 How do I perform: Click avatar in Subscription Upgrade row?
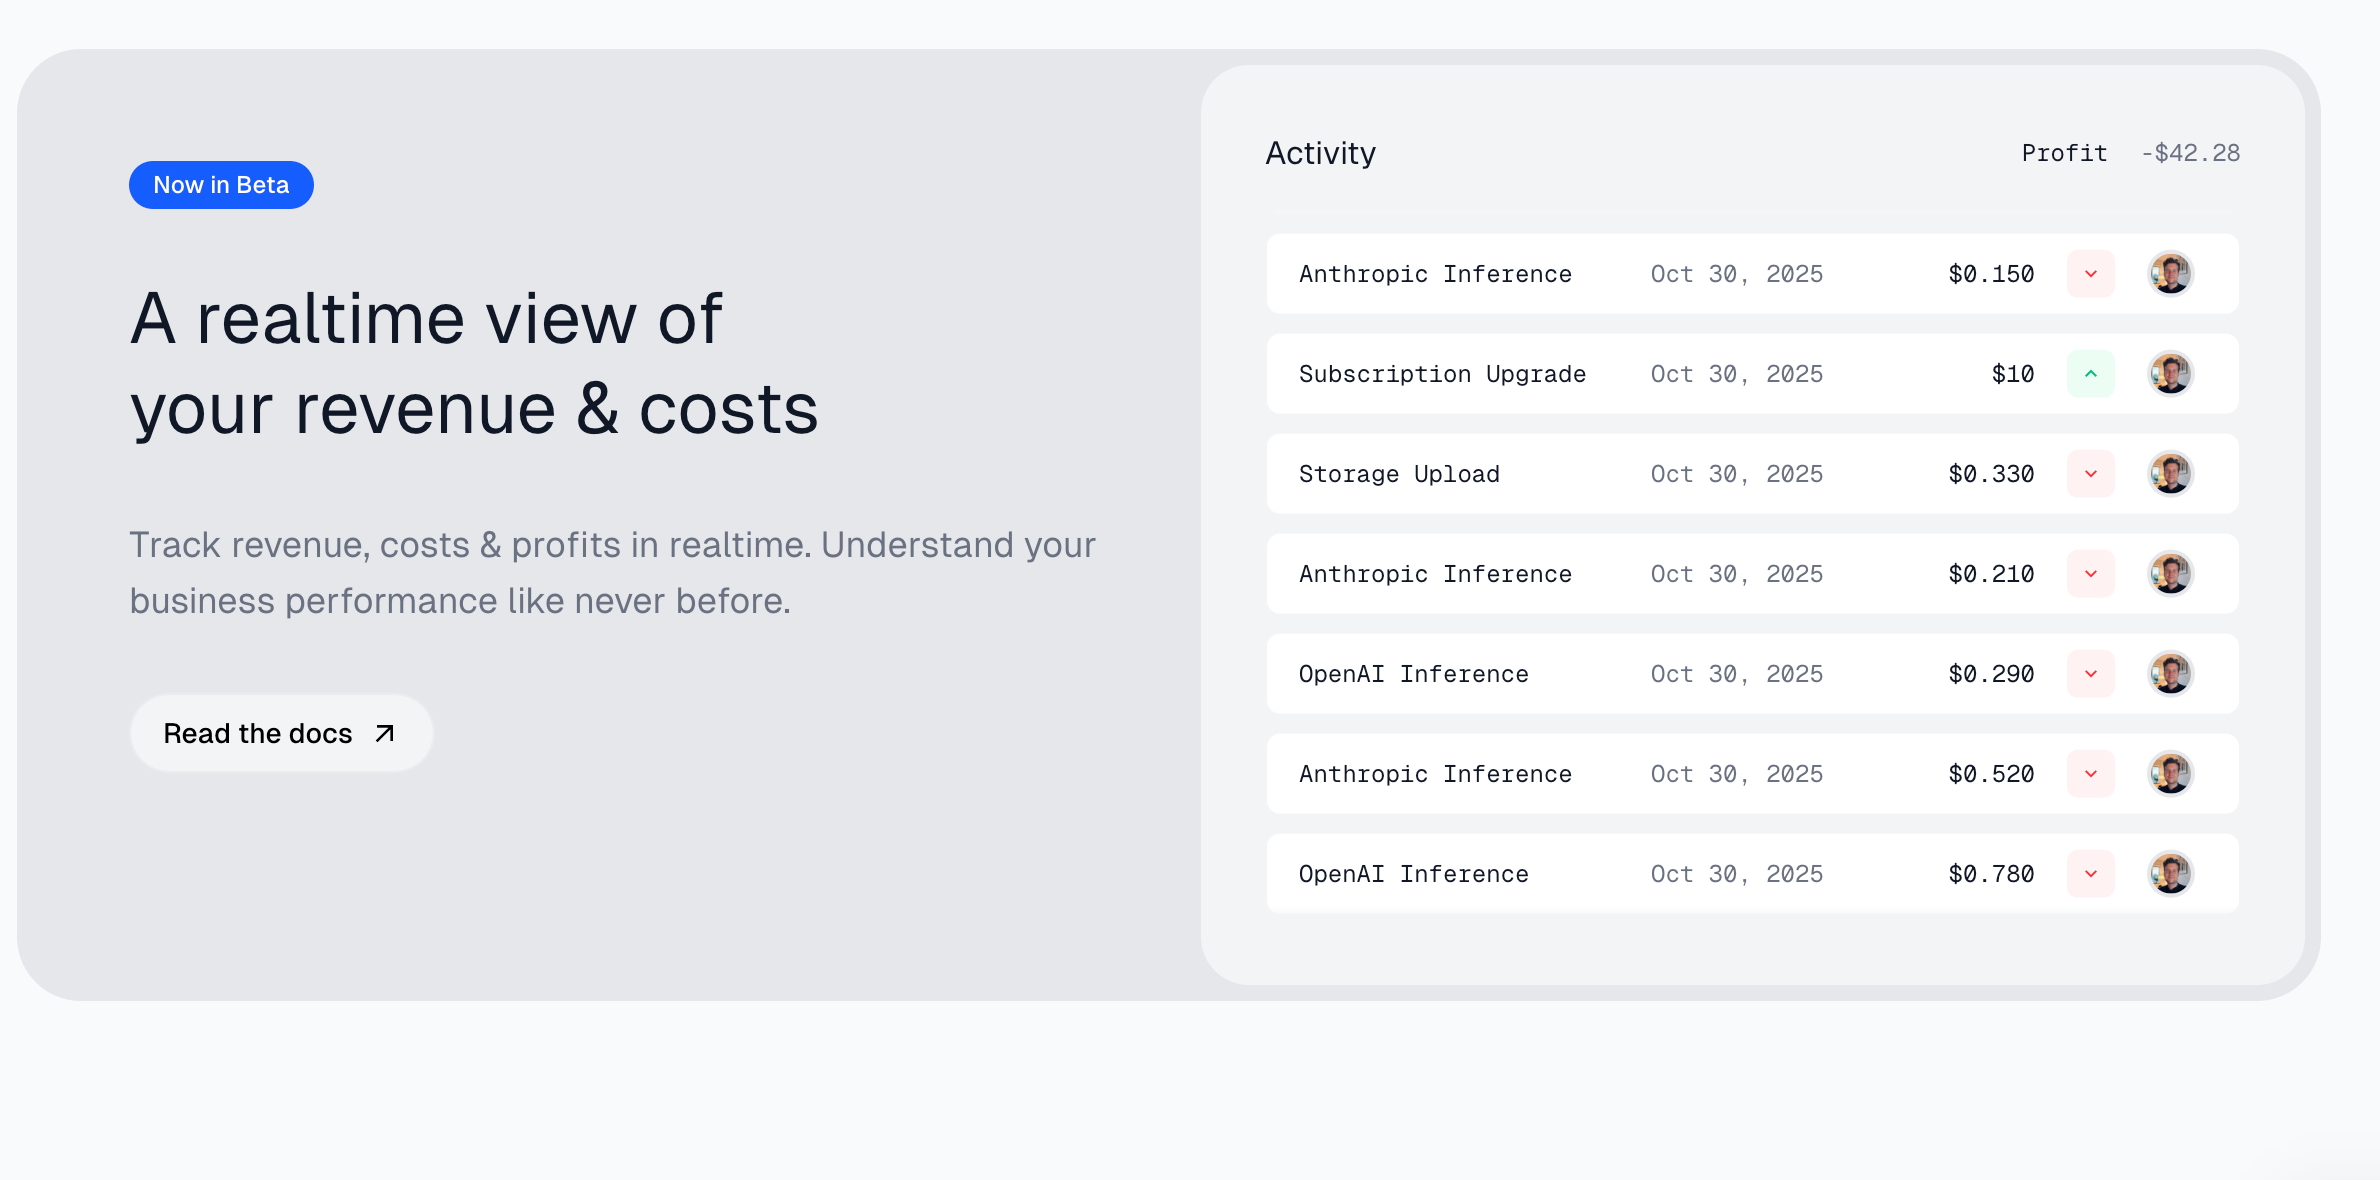pyautogui.click(x=2170, y=374)
